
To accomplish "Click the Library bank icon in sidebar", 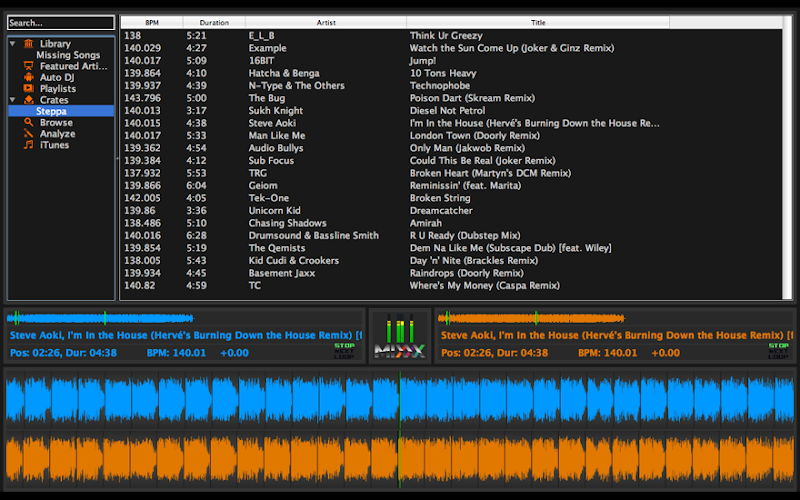I will [29, 43].
